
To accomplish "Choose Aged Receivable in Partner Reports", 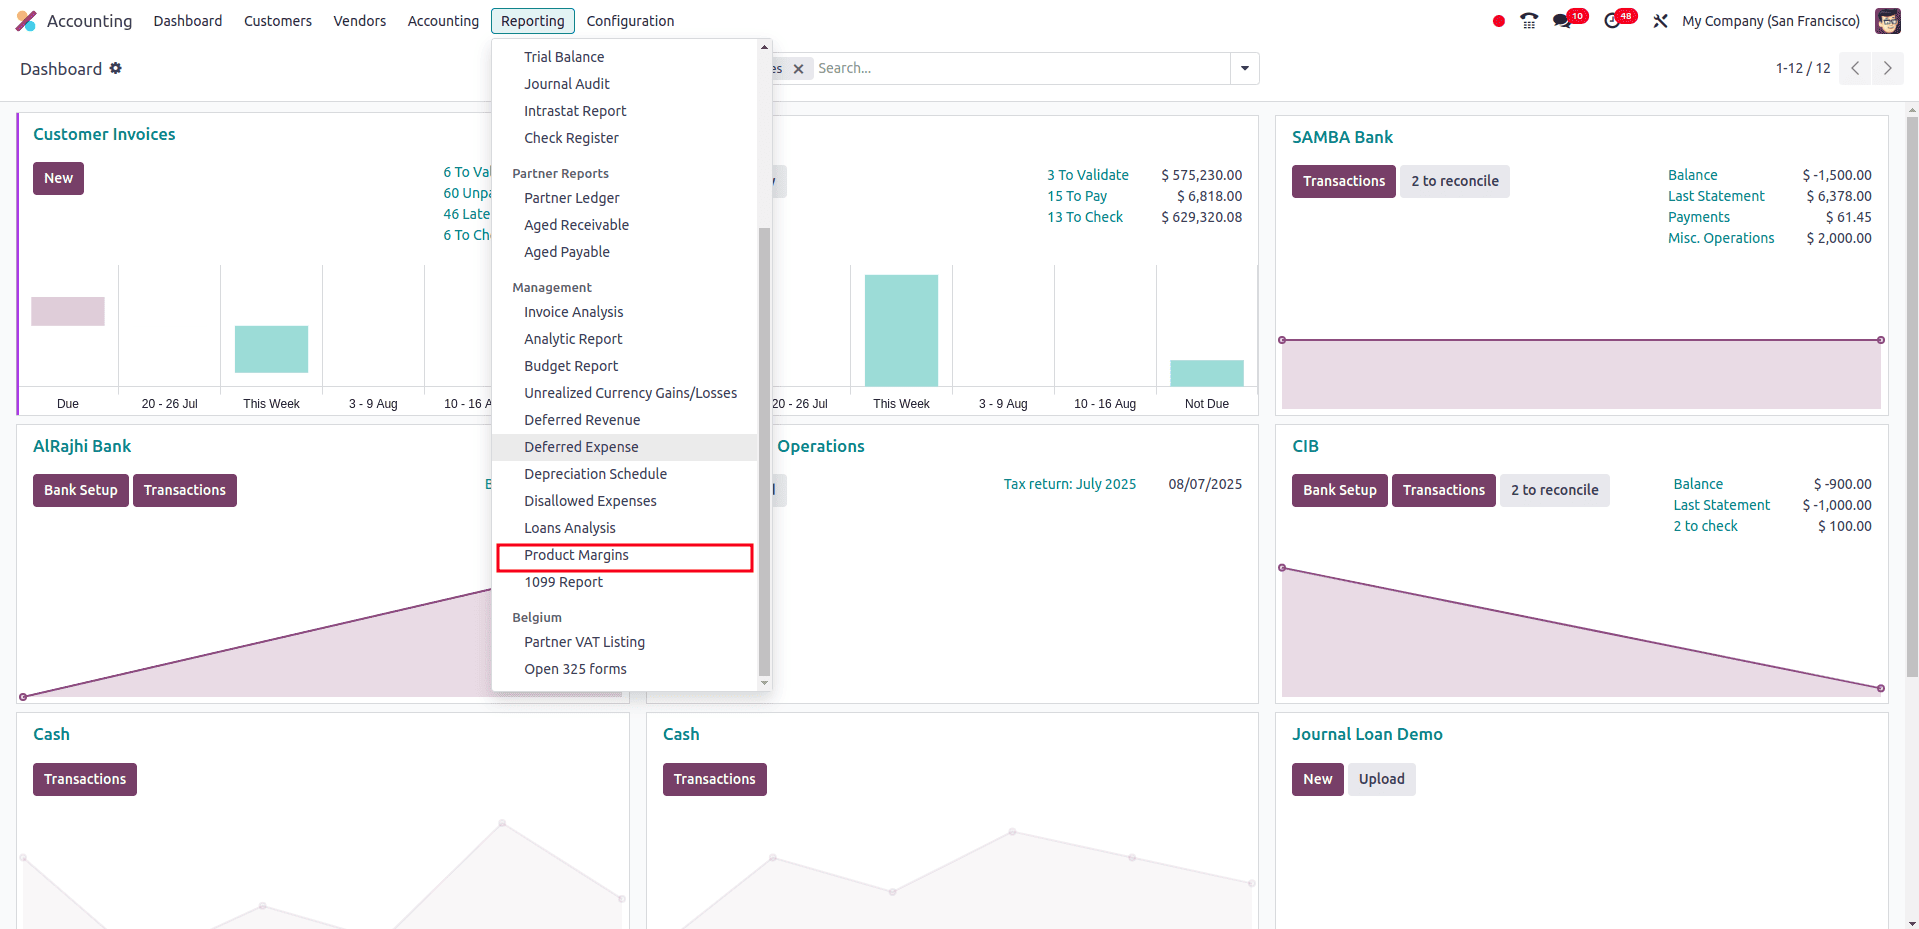I will coord(576,225).
